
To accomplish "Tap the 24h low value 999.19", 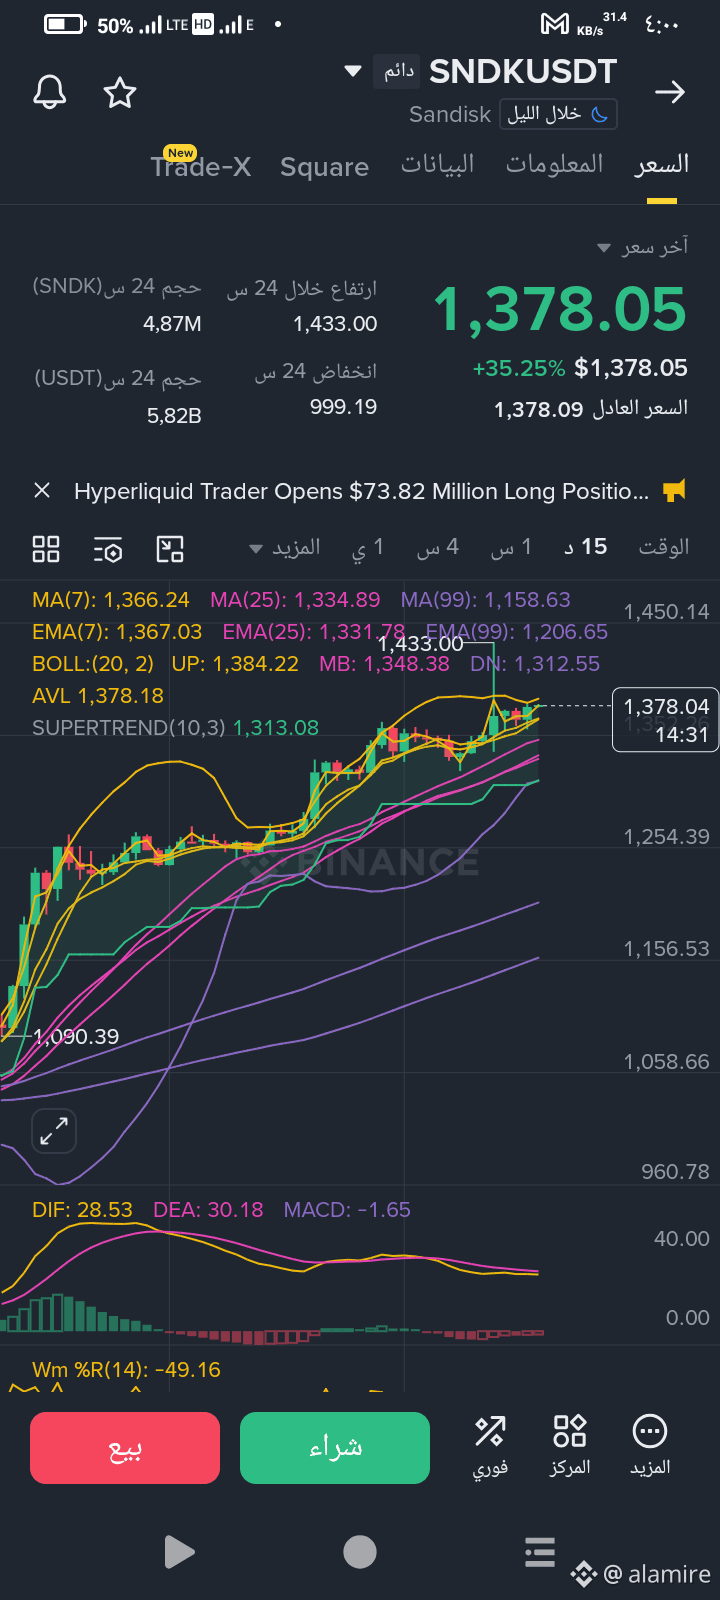I will click(343, 407).
